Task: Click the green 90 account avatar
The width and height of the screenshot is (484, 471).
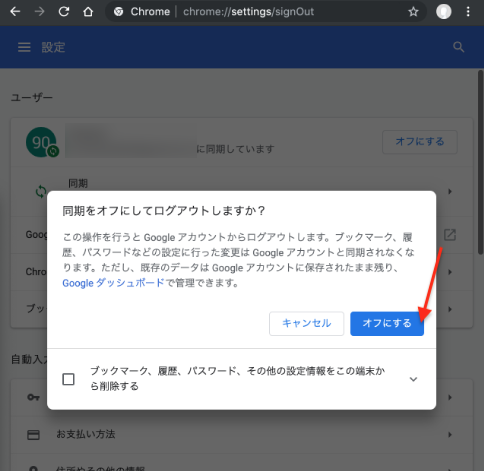Action: 41,142
